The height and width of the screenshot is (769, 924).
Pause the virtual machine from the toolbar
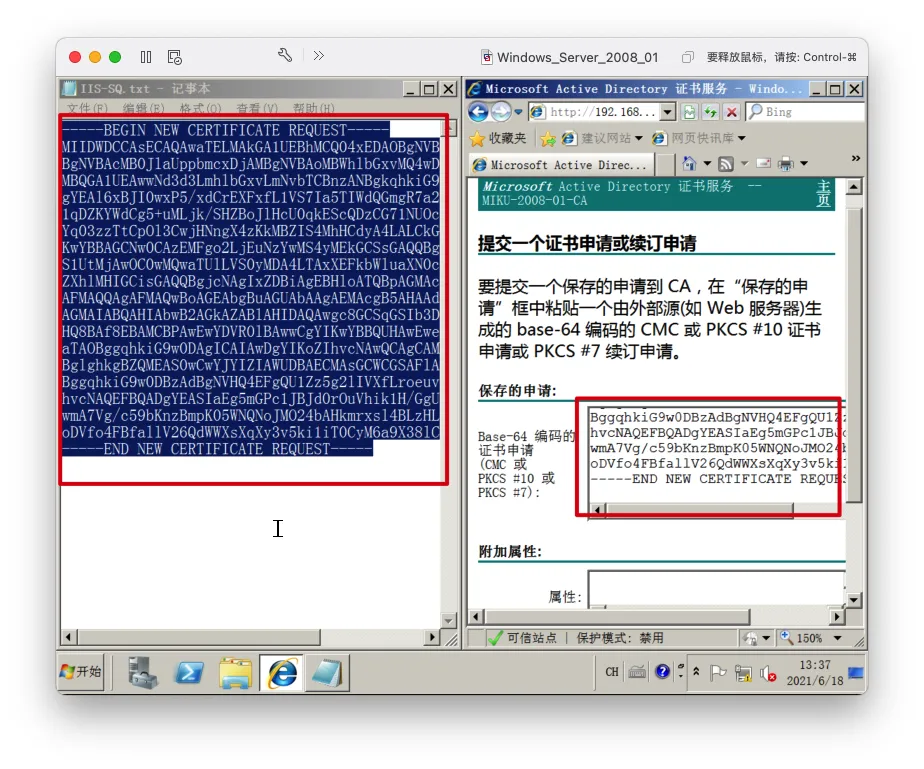pos(146,57)
